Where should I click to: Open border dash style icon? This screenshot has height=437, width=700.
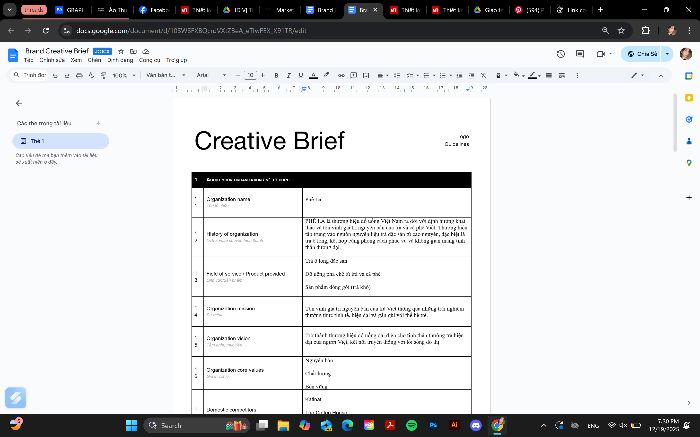point(562,75)
